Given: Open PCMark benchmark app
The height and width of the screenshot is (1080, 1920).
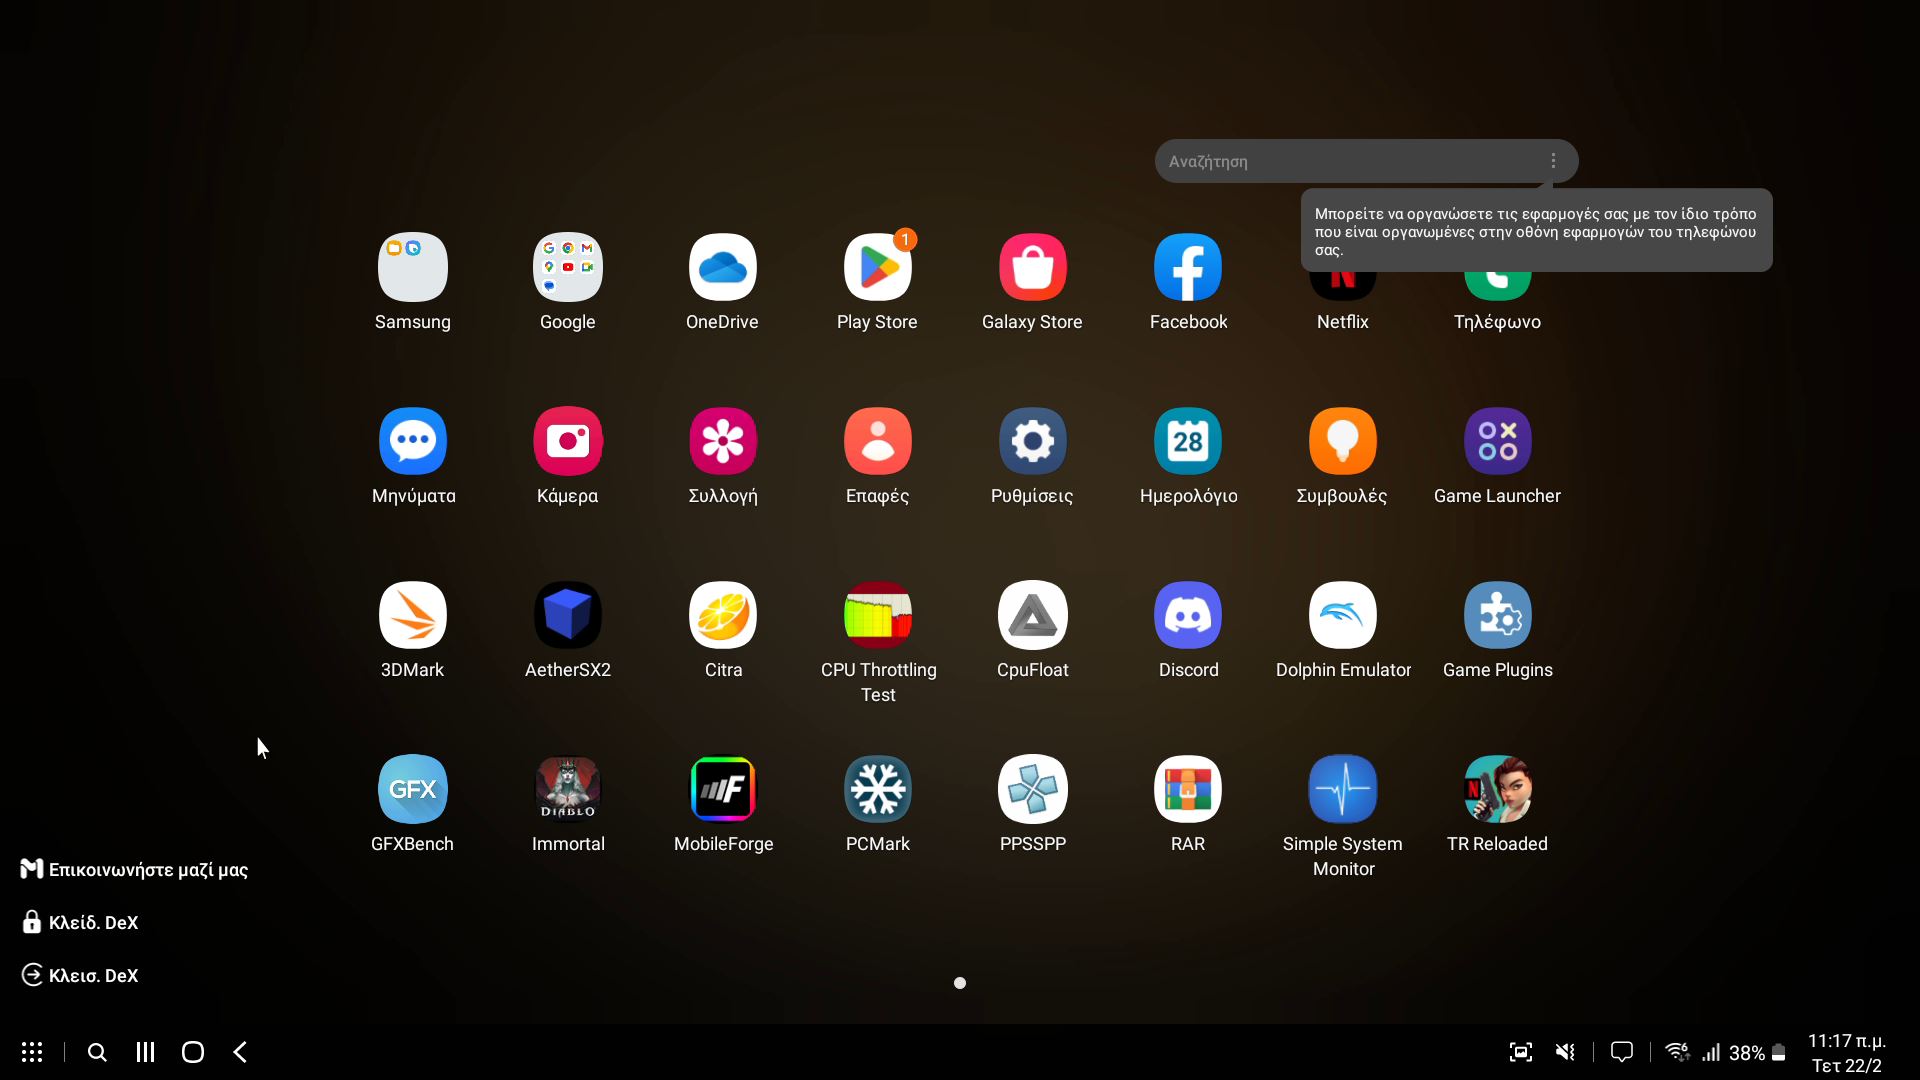Looking at the screenshot, I should pos(878,789).
